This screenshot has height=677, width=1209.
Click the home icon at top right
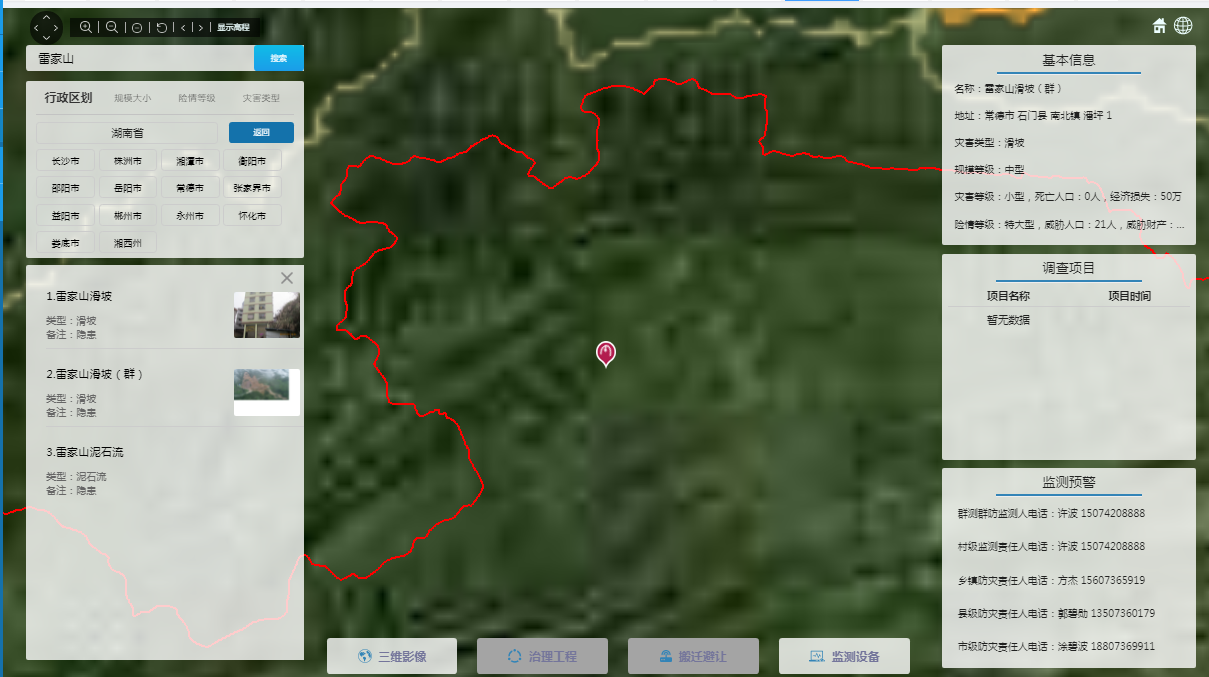[x=1159, y=26]
